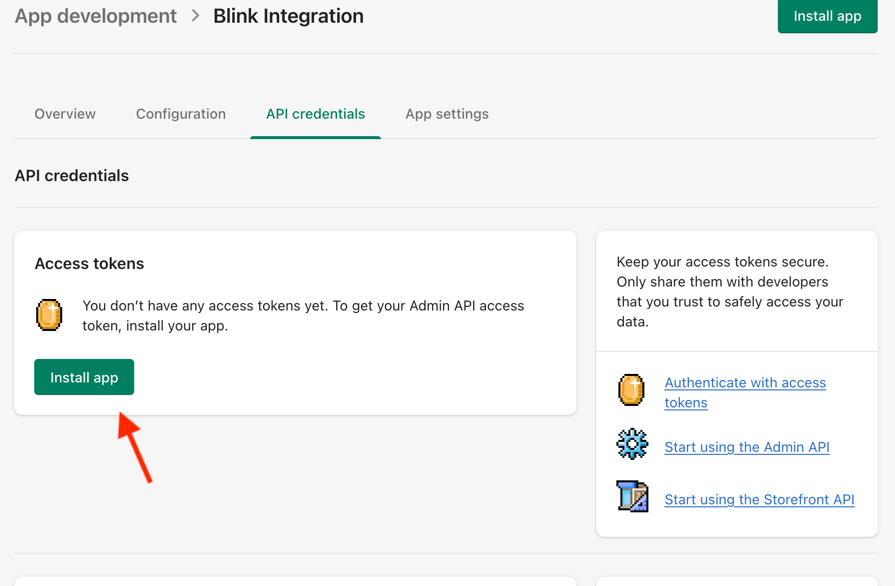Click Install app button in Access tokens card
This screenshot has height=586, width=895.
click(x=84, y=377)
